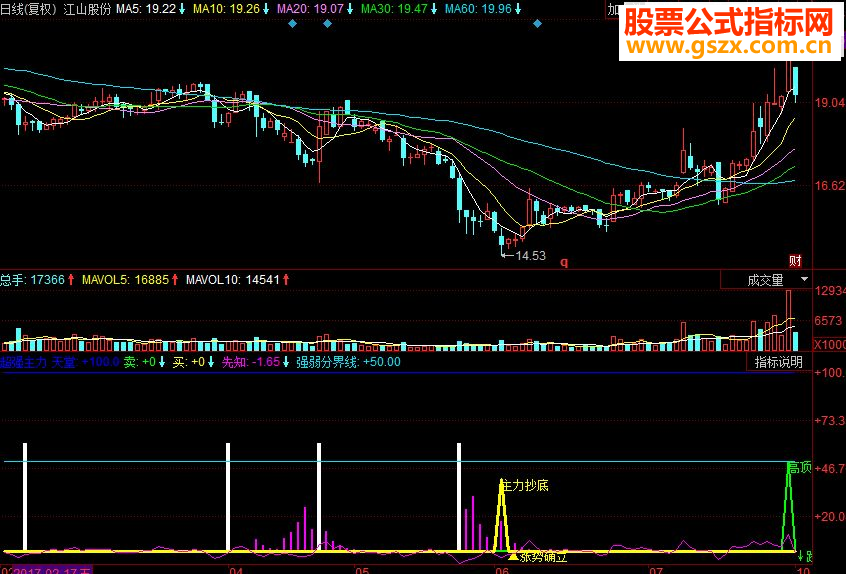Click the 主力抄底 signal label
The height and width of the screenshot is (574, 846).
[x=525, y=486]
